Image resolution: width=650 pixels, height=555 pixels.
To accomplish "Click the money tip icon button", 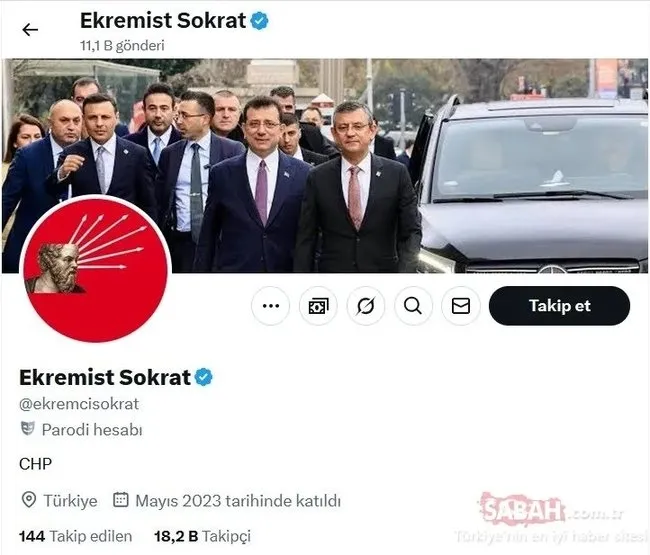I will [318, 306].
